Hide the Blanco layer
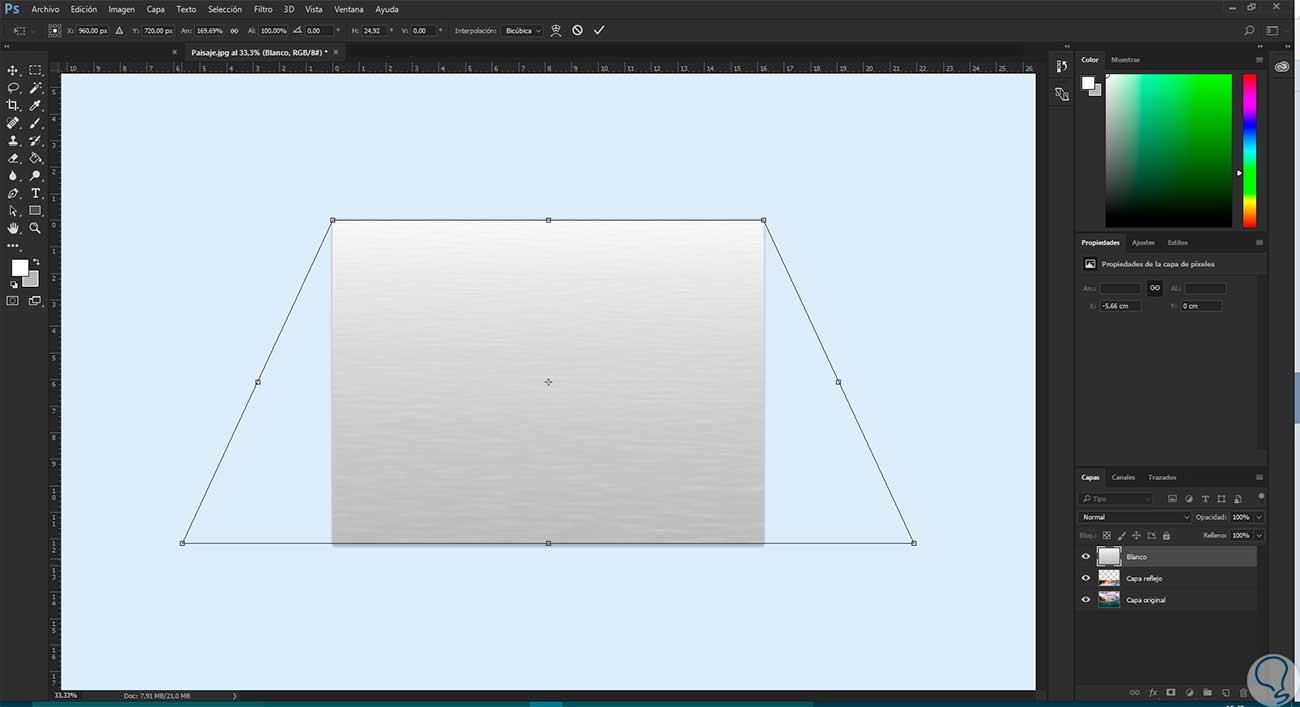Screen dimensions: 1300x707 tap(1086, 557)
